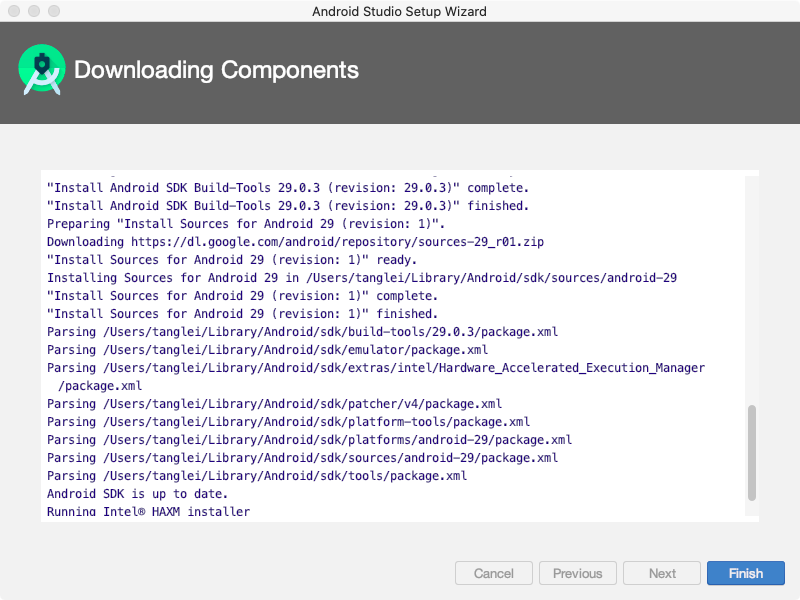Click the "Android SDK is up to date." line
Screen dimensions: 800x600
[x=137, y=494]
